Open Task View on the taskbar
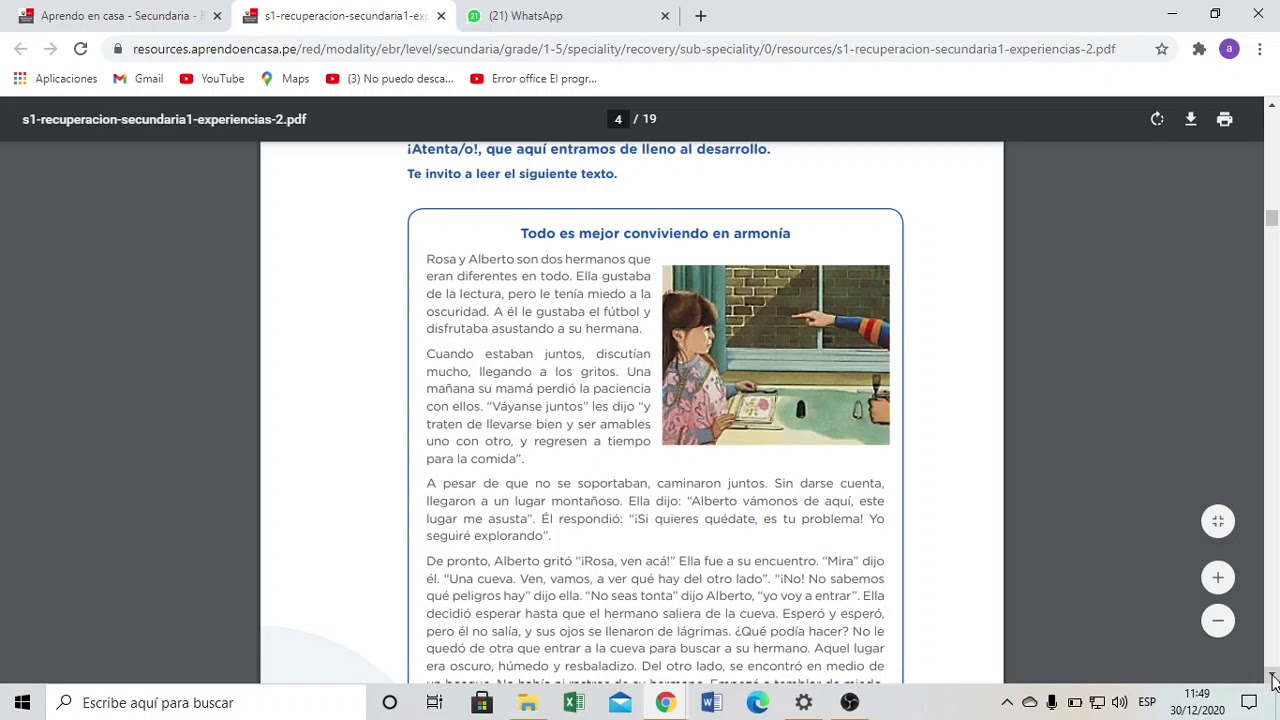Screen dimensions: 1280x720 coord(435,703)
